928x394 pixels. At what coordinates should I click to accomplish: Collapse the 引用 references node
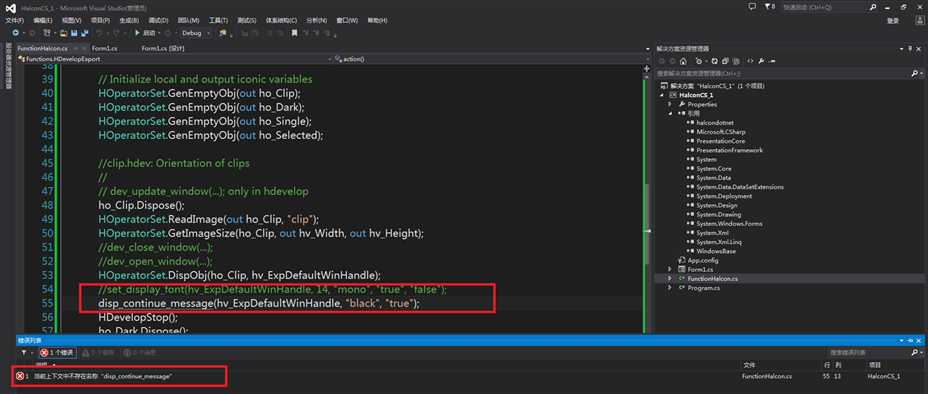tap(671, 113)
